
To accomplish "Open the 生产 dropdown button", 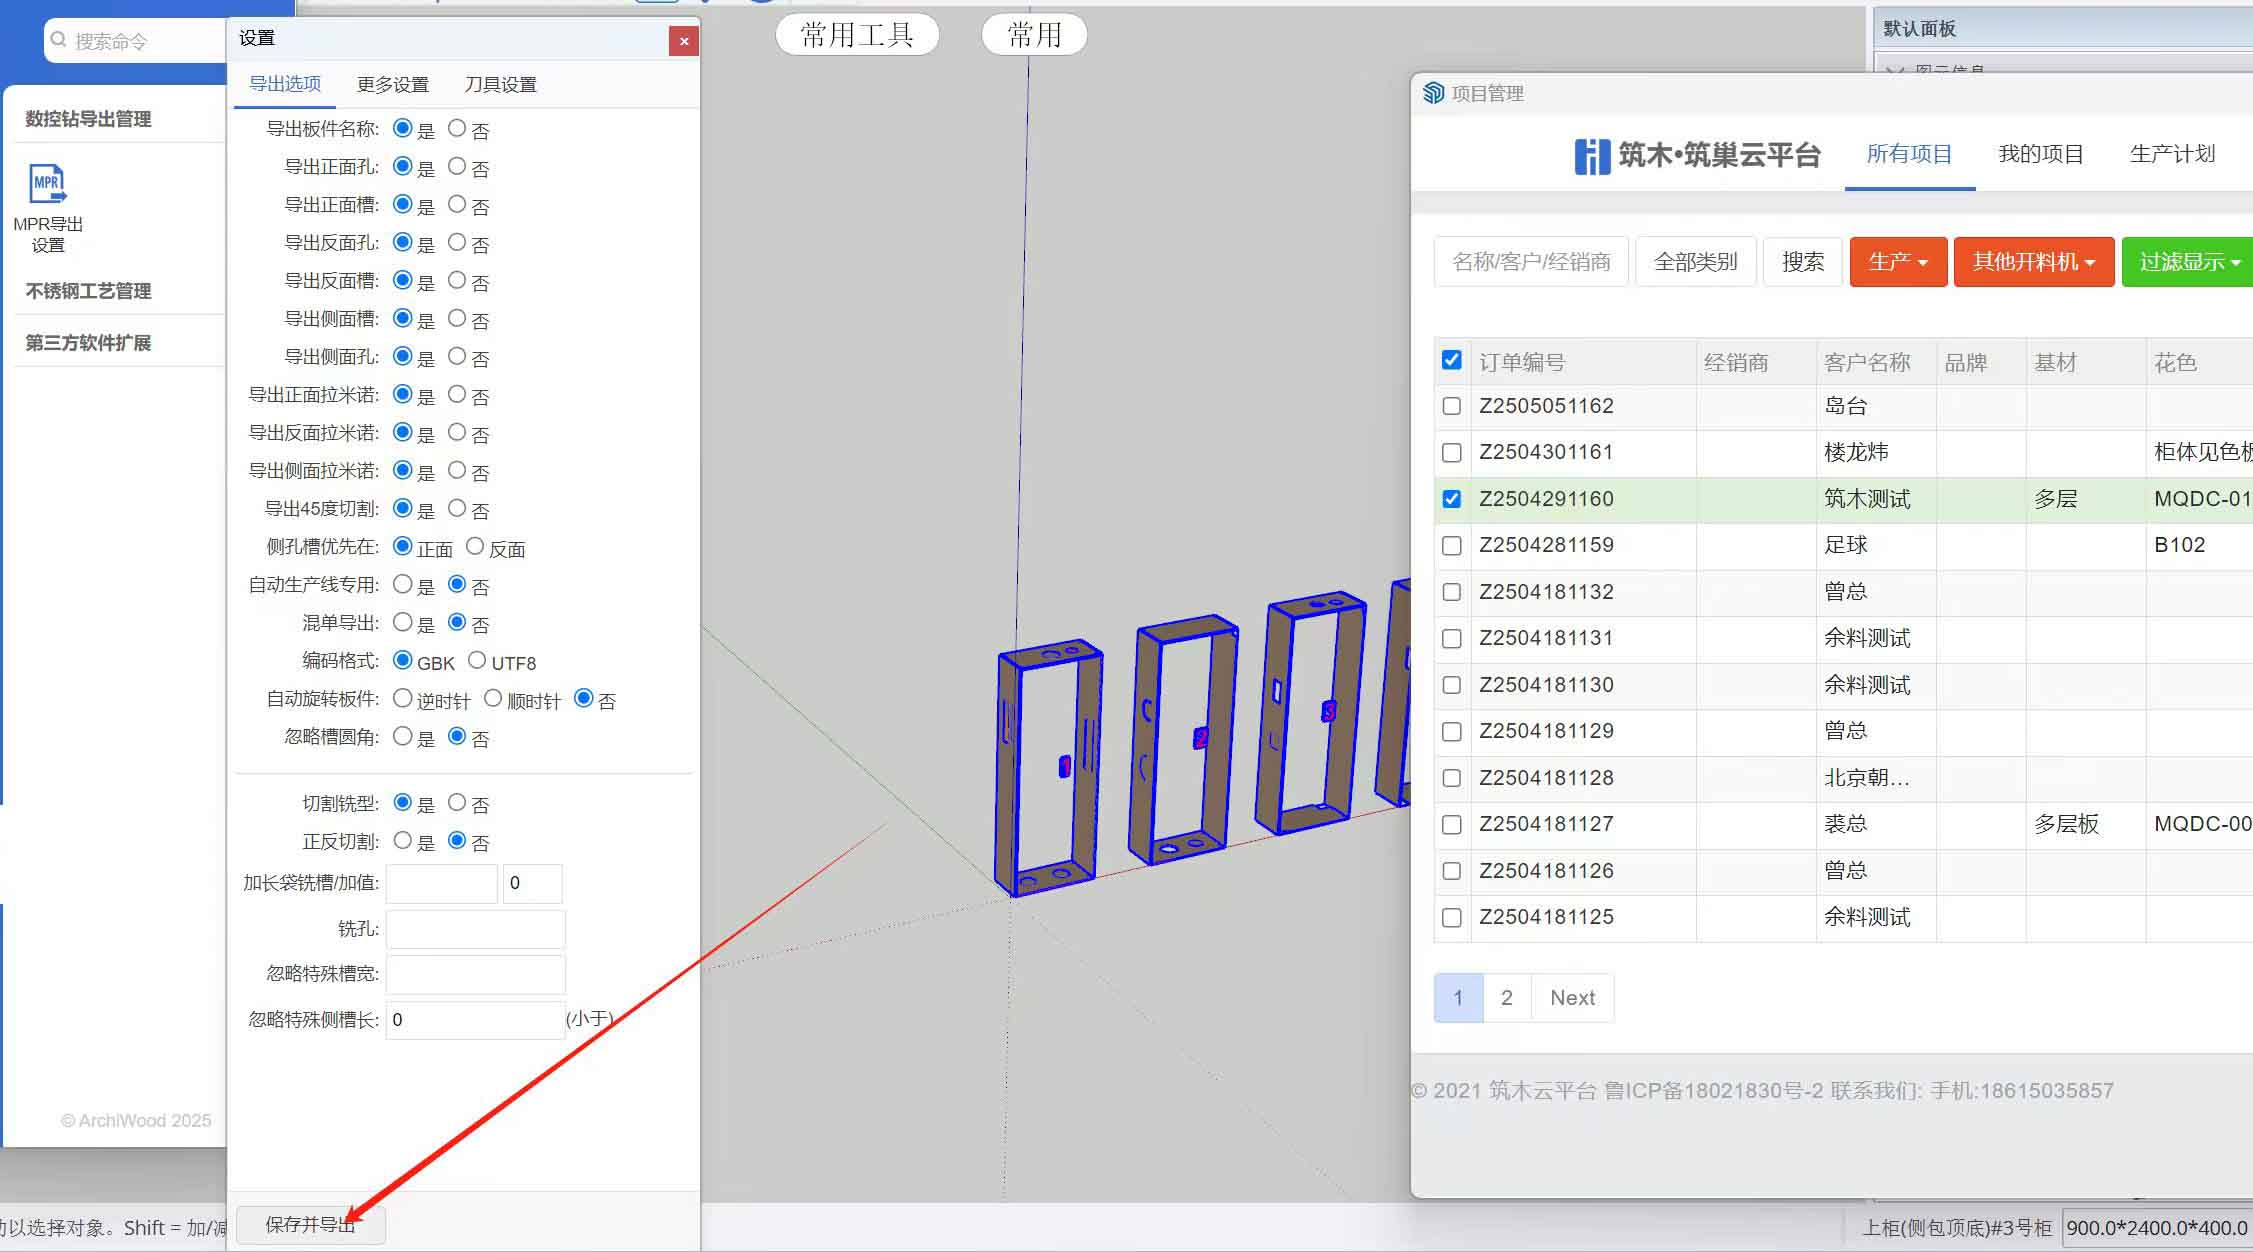I will 1897,262.
